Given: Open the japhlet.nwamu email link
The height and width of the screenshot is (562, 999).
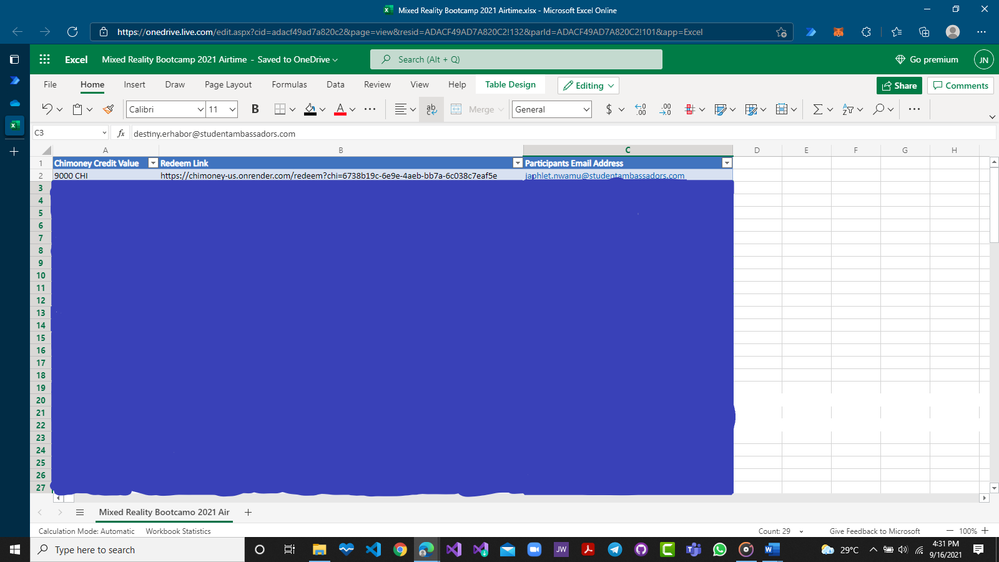Looking at the screenshot, I should [605, 175].
